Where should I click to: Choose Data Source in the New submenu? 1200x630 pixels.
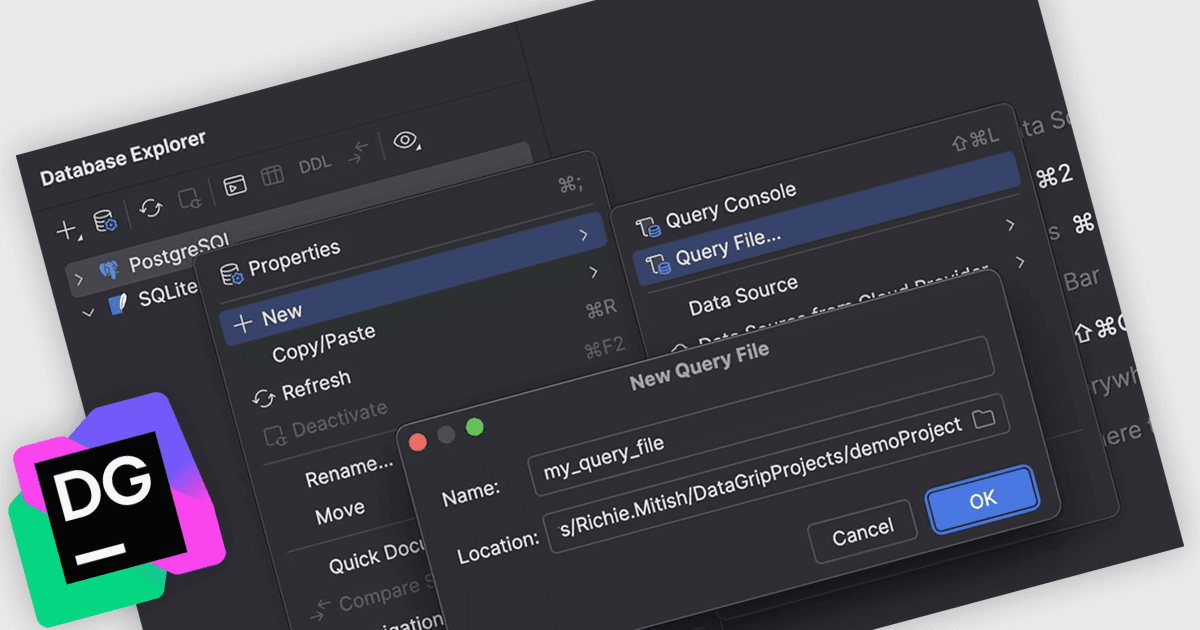pyautogui.click(x=743, y=295)
